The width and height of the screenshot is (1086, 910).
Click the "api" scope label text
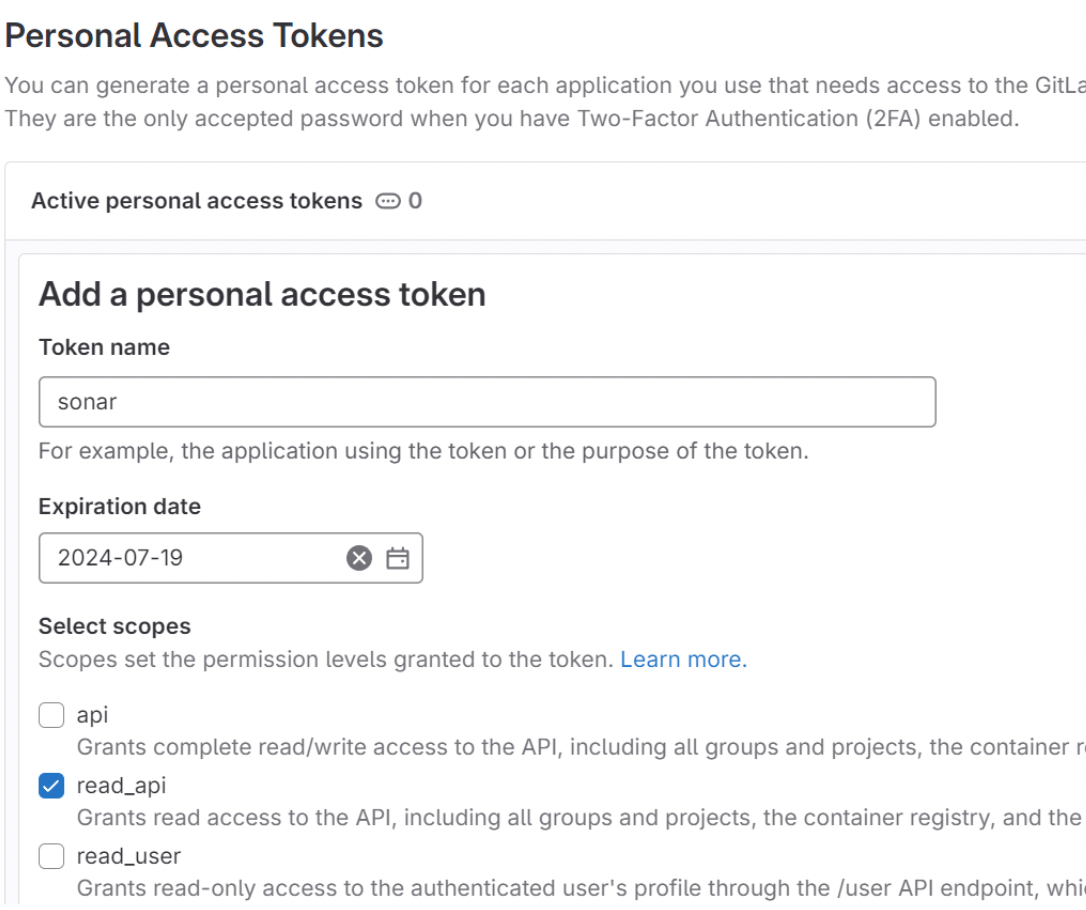92,715
